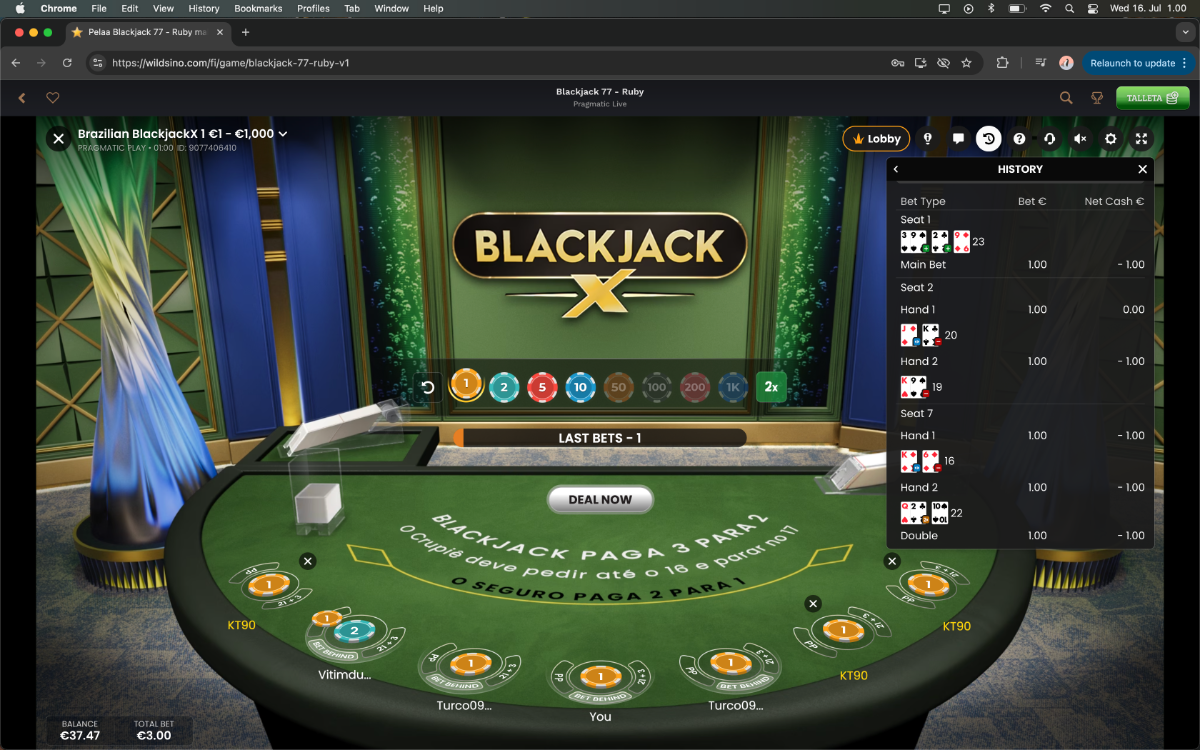The width and height of the screenshot is (1200, 750).
Task: Close the Brazilian BlackjackX table
Action: point(59,139)
